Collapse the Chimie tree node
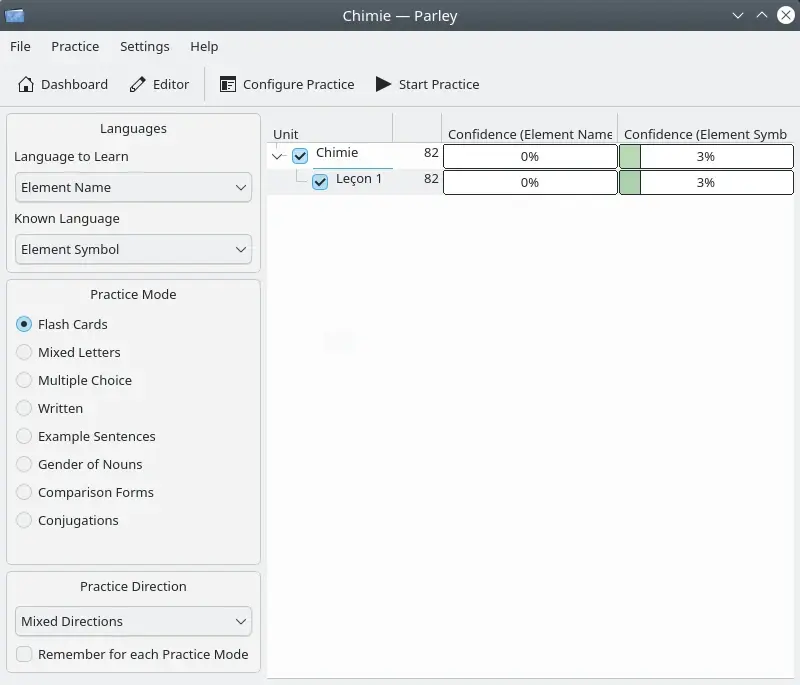Screen dimensions: 800x685 click(277, 156)
